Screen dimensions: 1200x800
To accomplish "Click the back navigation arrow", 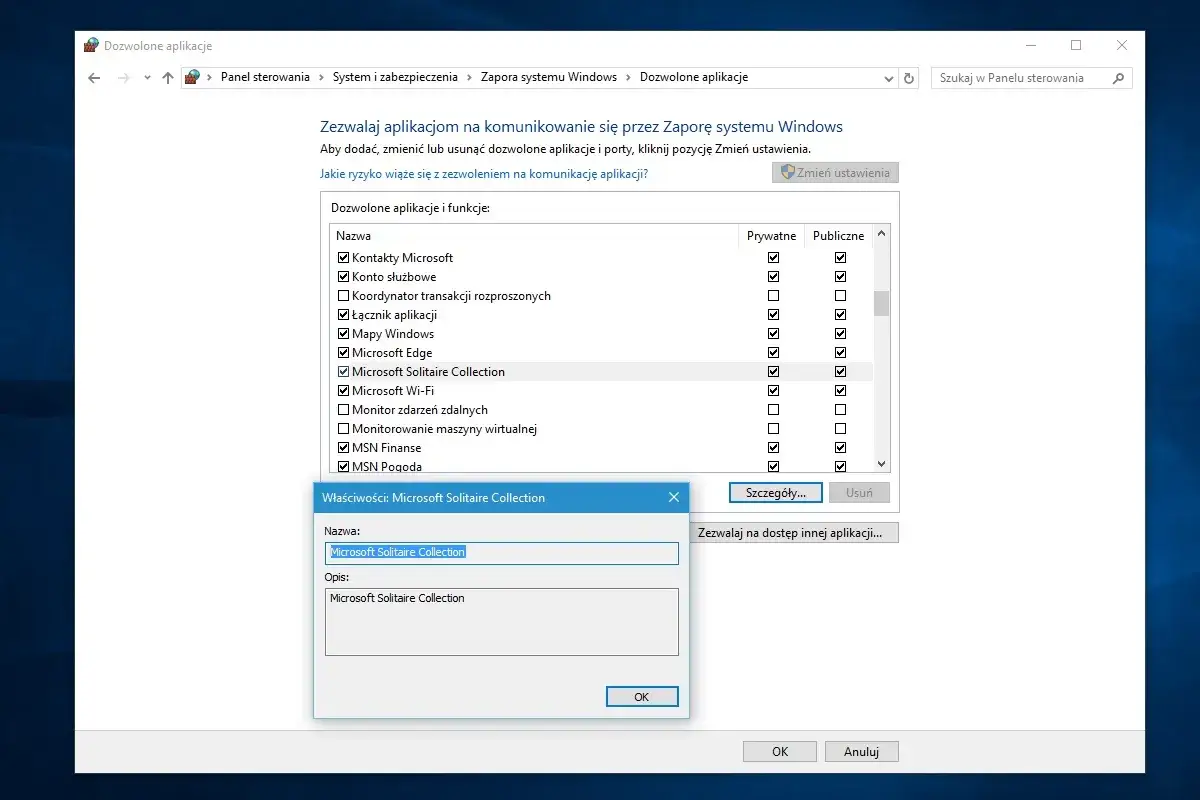I will click(x=94, y=77).
